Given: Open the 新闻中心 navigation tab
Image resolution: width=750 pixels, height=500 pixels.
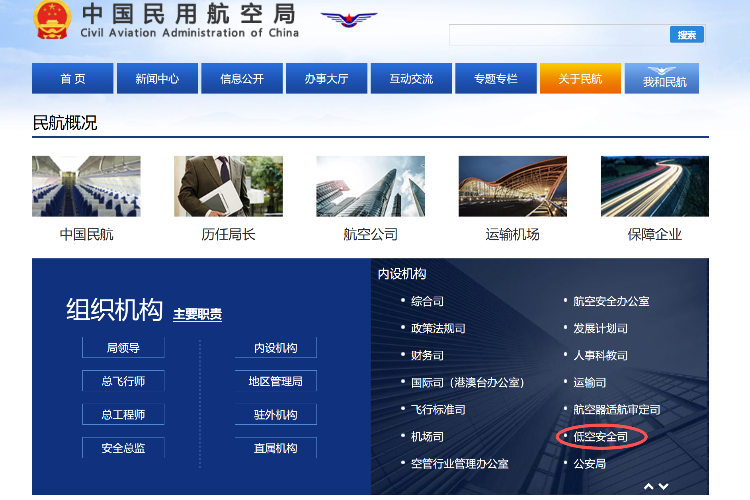Looking at the screenshot, I should pos(157,78).
